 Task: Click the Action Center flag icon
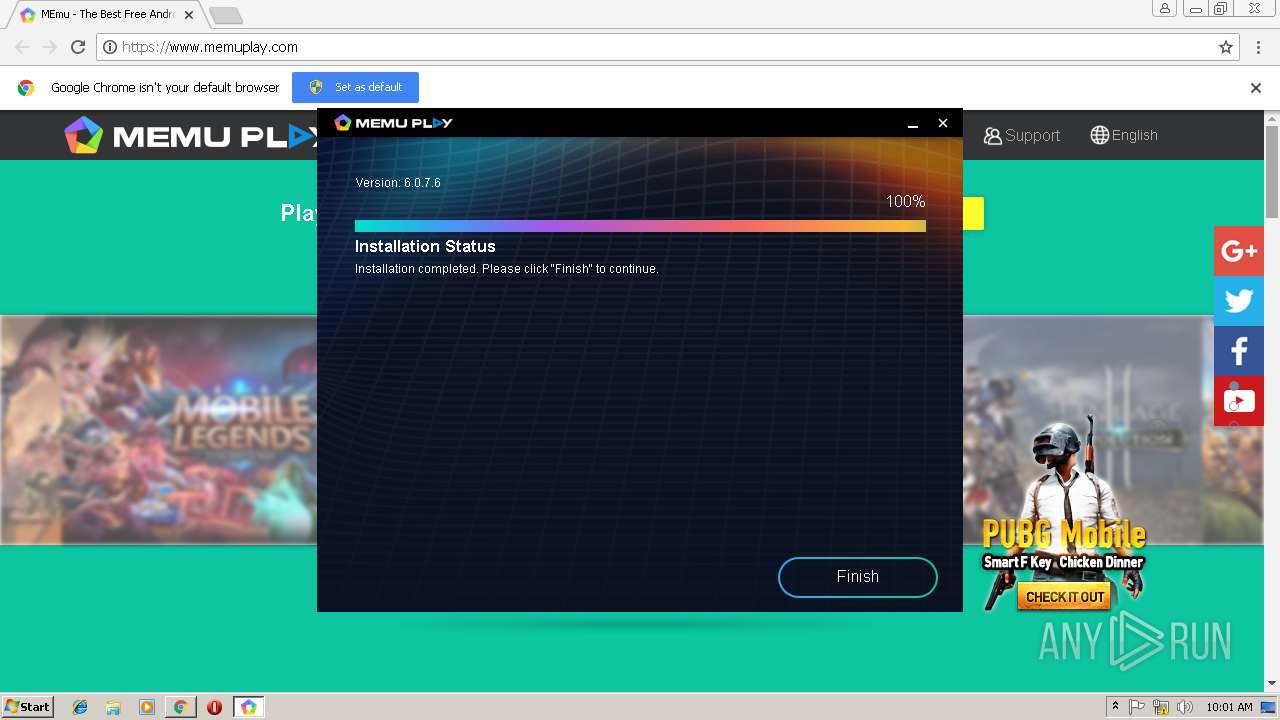pyautogui.click(x=1137, y=707)
